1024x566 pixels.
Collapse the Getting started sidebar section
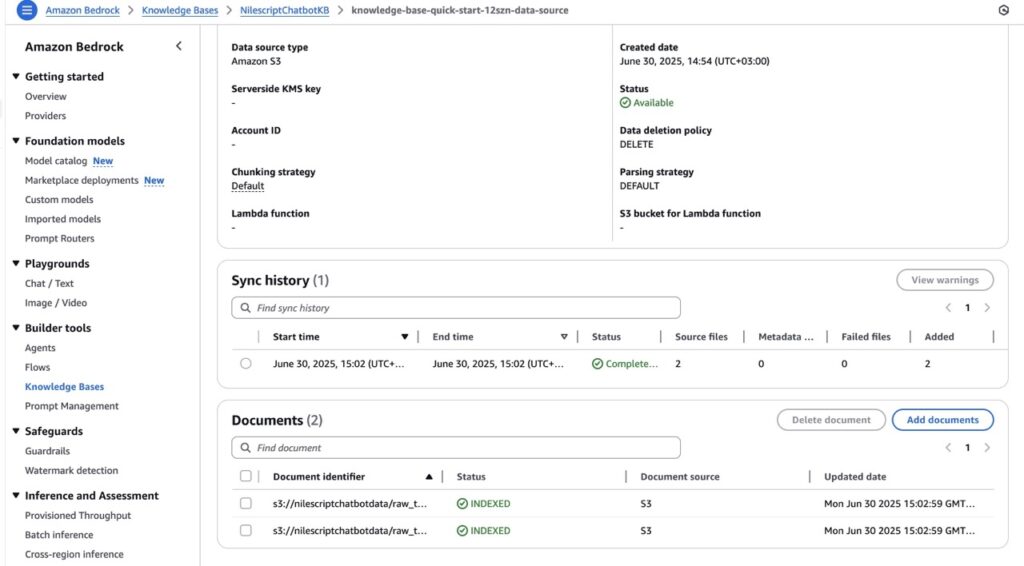[x=16, y=77]
